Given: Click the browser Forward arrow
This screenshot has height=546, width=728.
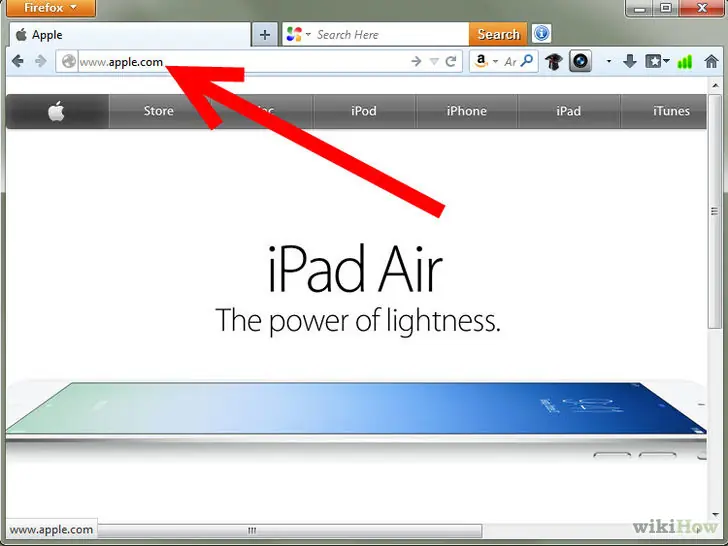Looking at the screenshot, I should (x=41, y=61).
